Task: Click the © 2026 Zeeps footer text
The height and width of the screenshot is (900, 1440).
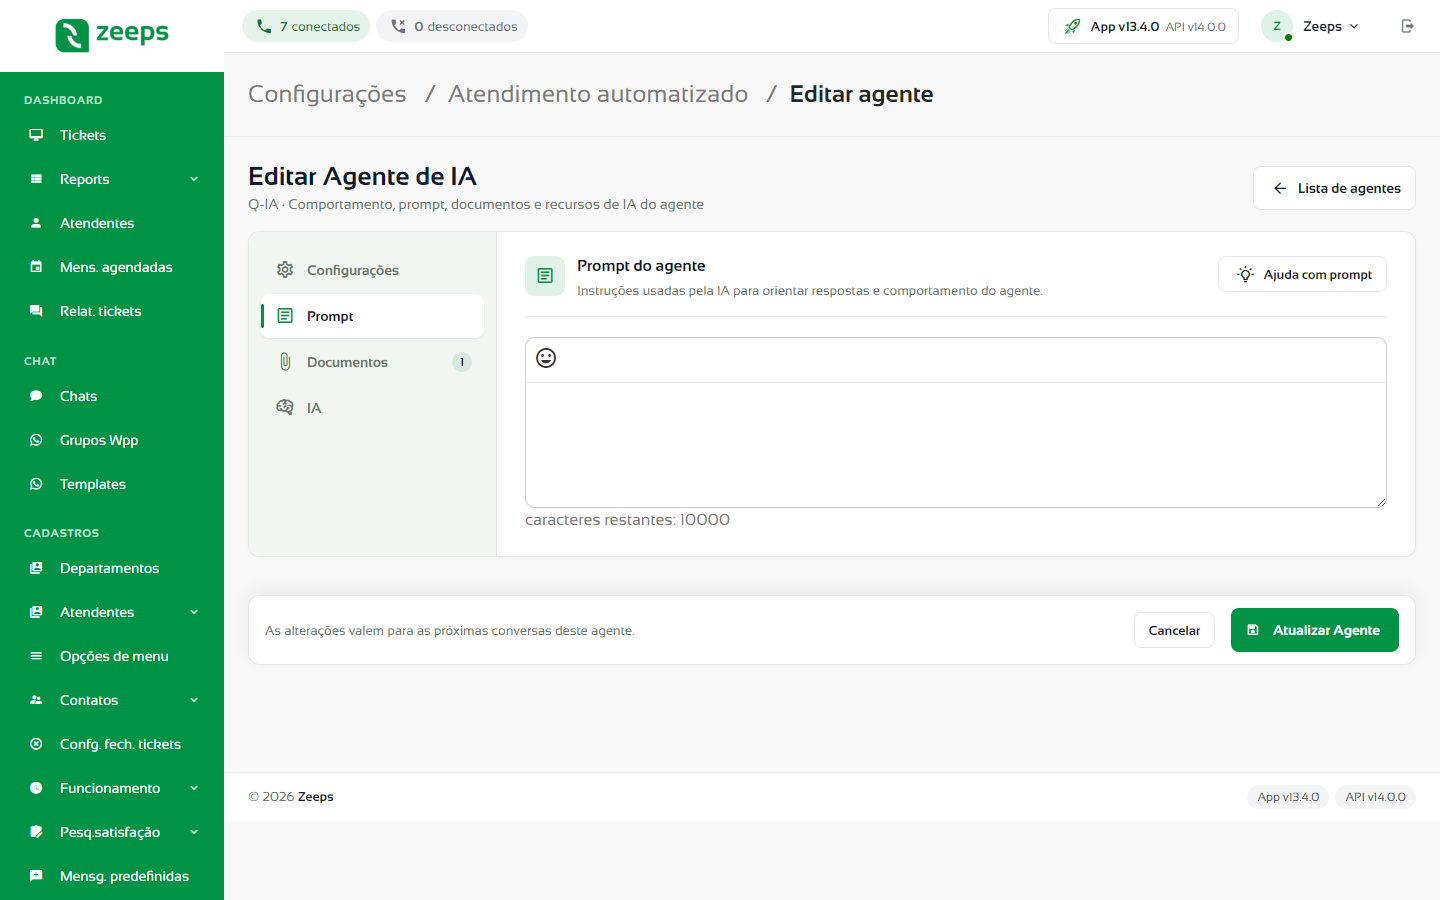Action: [x=291, y=797]
